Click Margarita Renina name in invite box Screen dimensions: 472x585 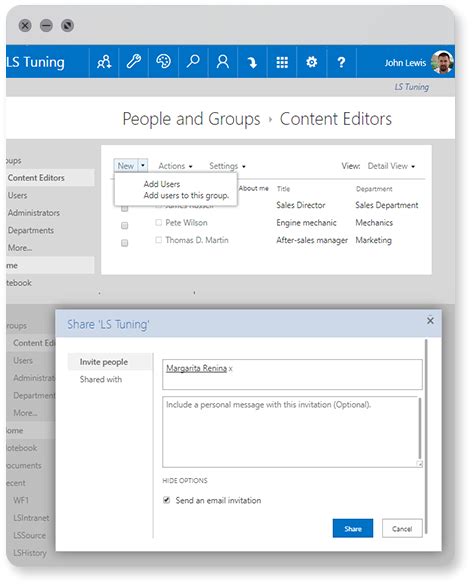pyautogui.click(x=196, y=368)
